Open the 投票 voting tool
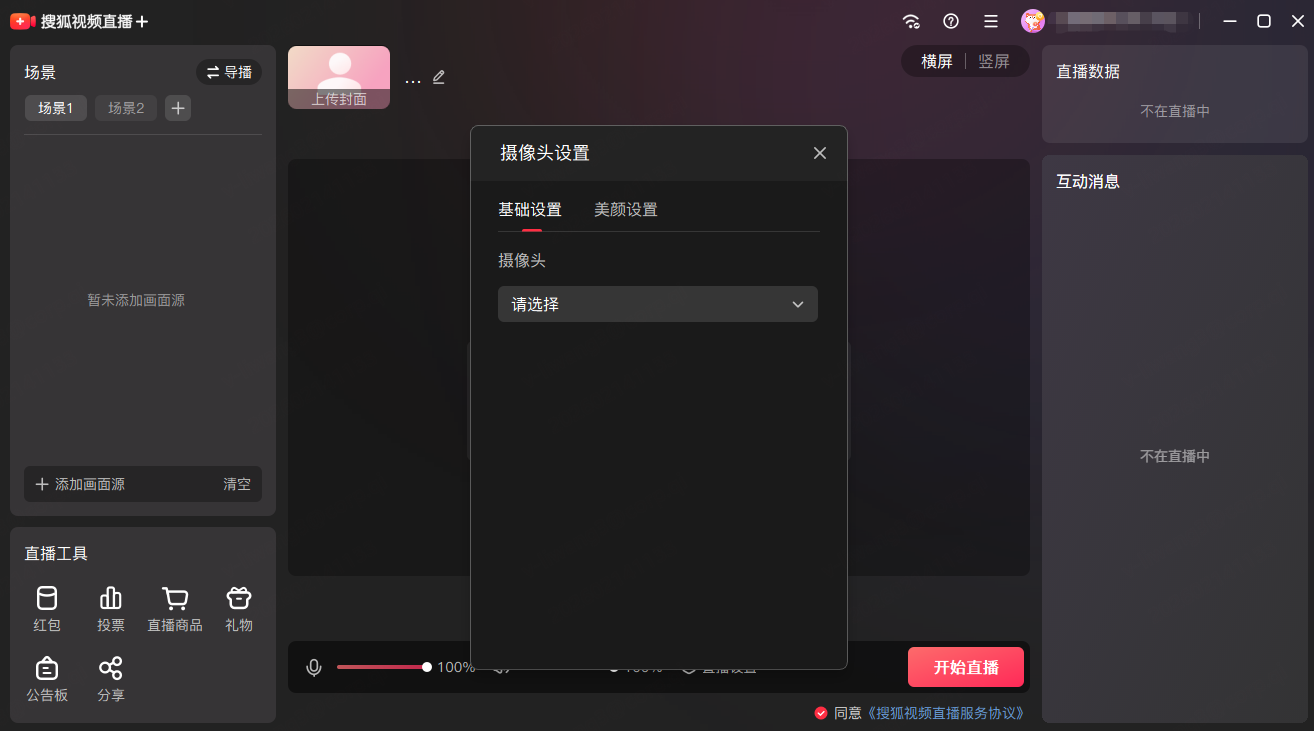The height and width of the screenshot is (731, 1314). (x=111, y=608)
